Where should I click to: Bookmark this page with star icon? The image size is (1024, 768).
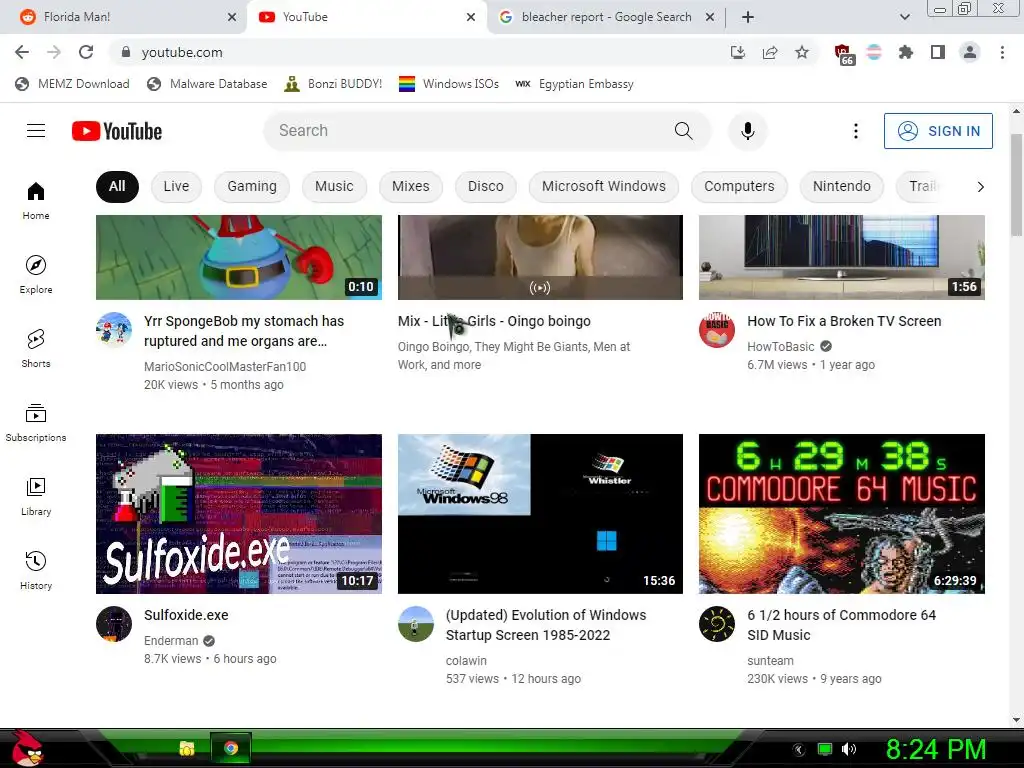[x=802, y=52]
